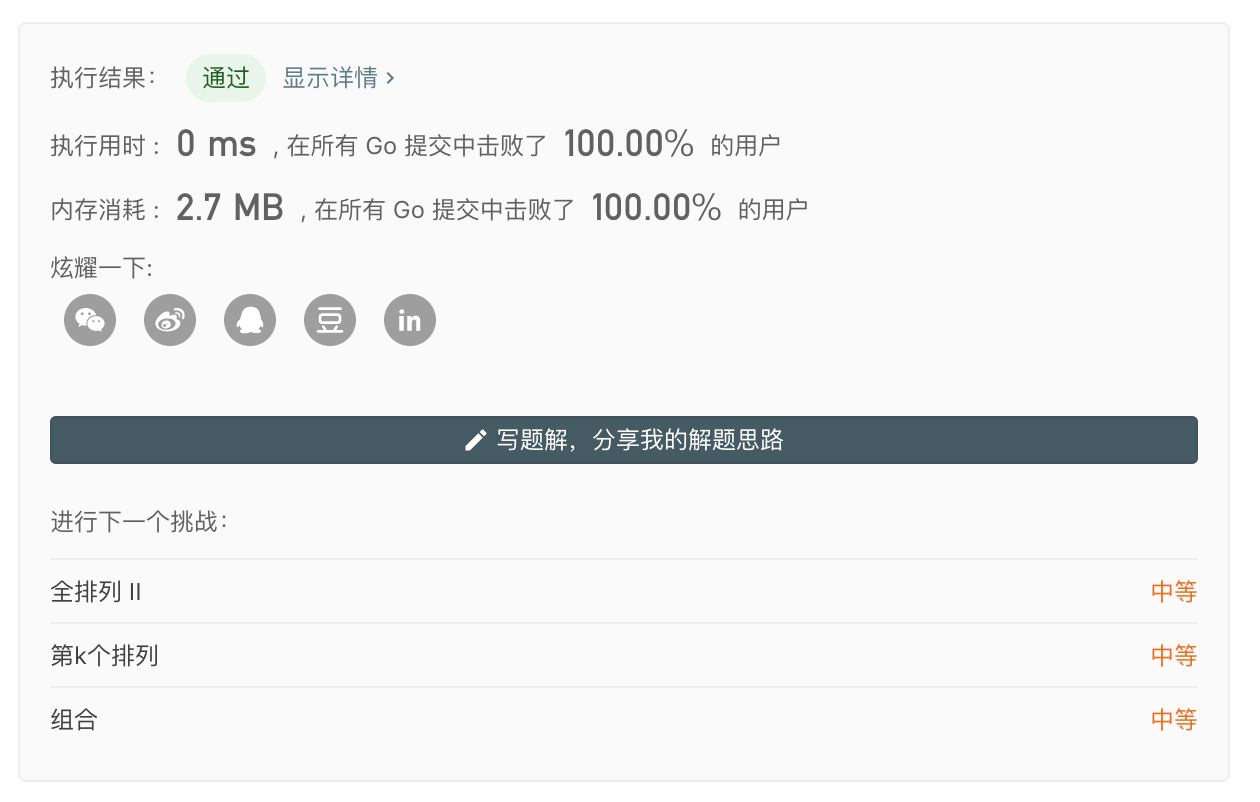
Task: Click the chevron next to 显示详情
Action: click(x=390, y=78)
